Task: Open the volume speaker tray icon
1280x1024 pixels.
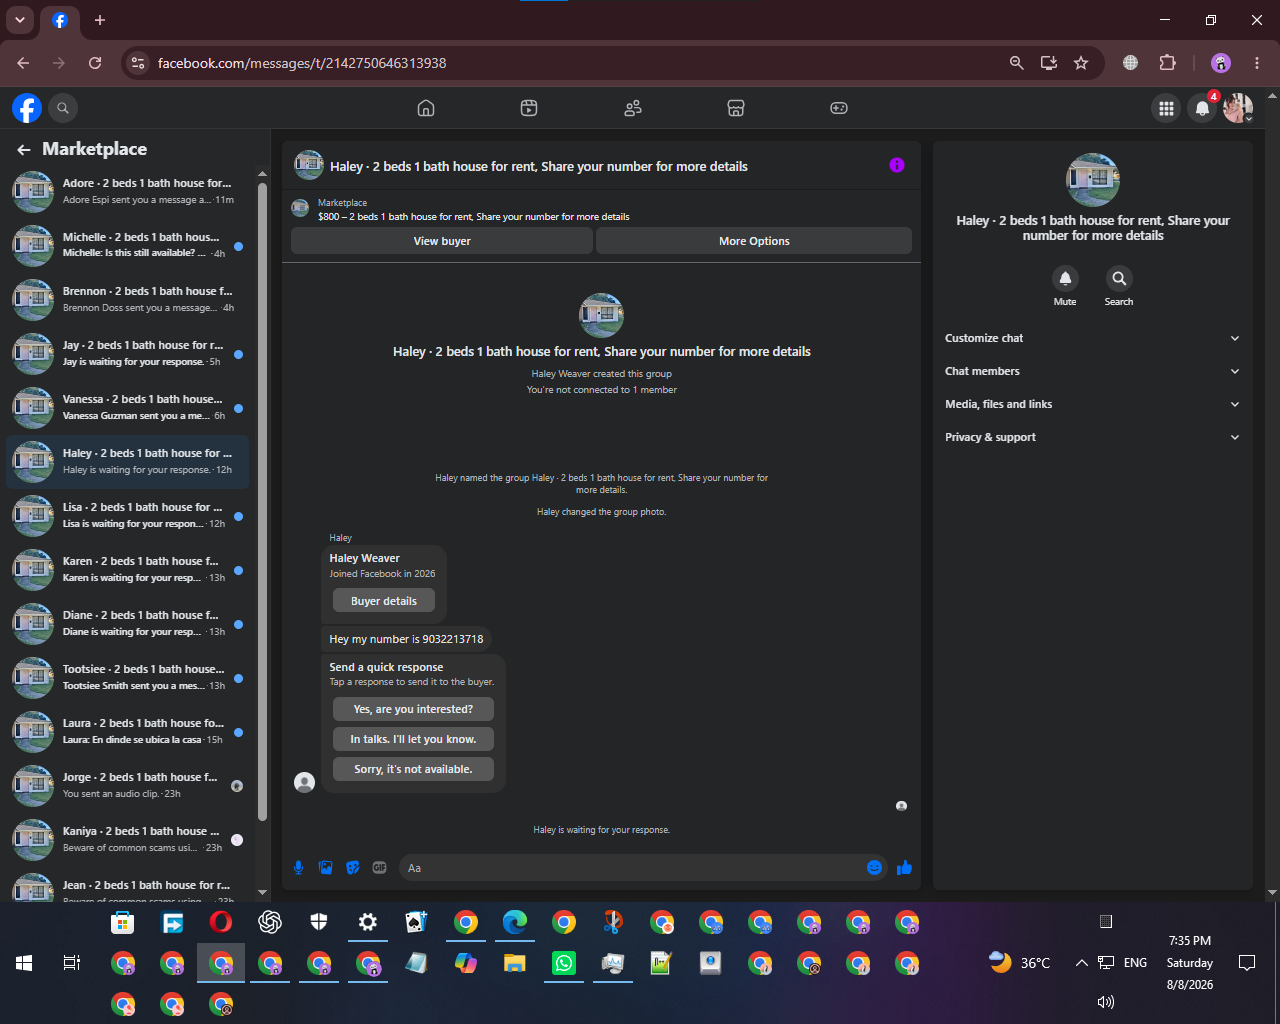Action: tap(1106, 1002)
